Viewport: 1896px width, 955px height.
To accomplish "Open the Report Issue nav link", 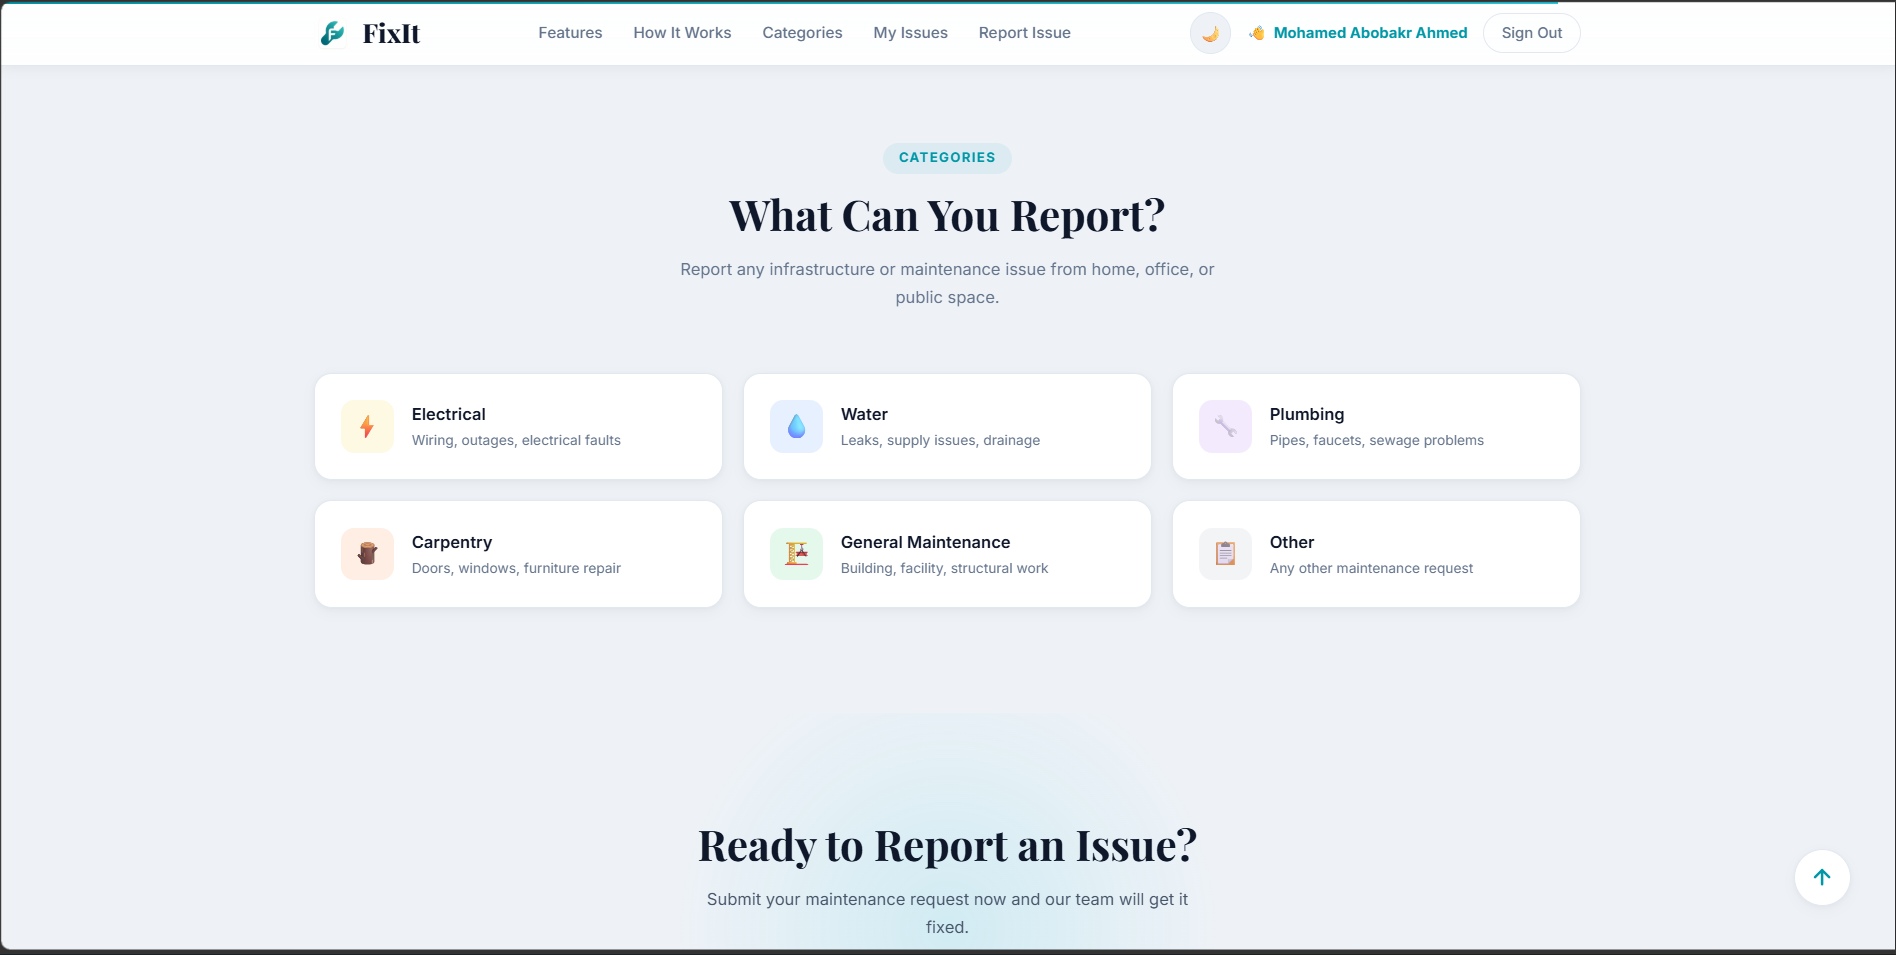I will [1024, 33].
